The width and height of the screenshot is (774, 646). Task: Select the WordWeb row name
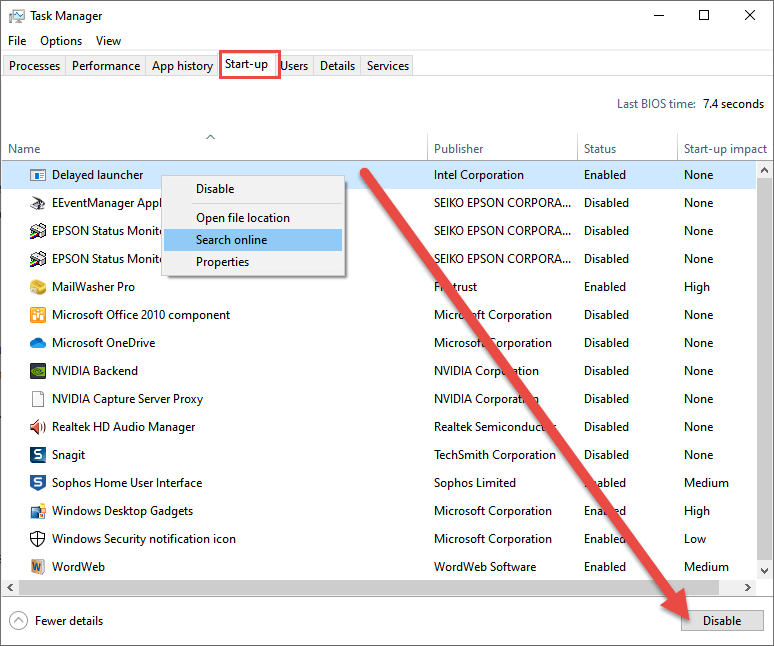pos(78,567)
